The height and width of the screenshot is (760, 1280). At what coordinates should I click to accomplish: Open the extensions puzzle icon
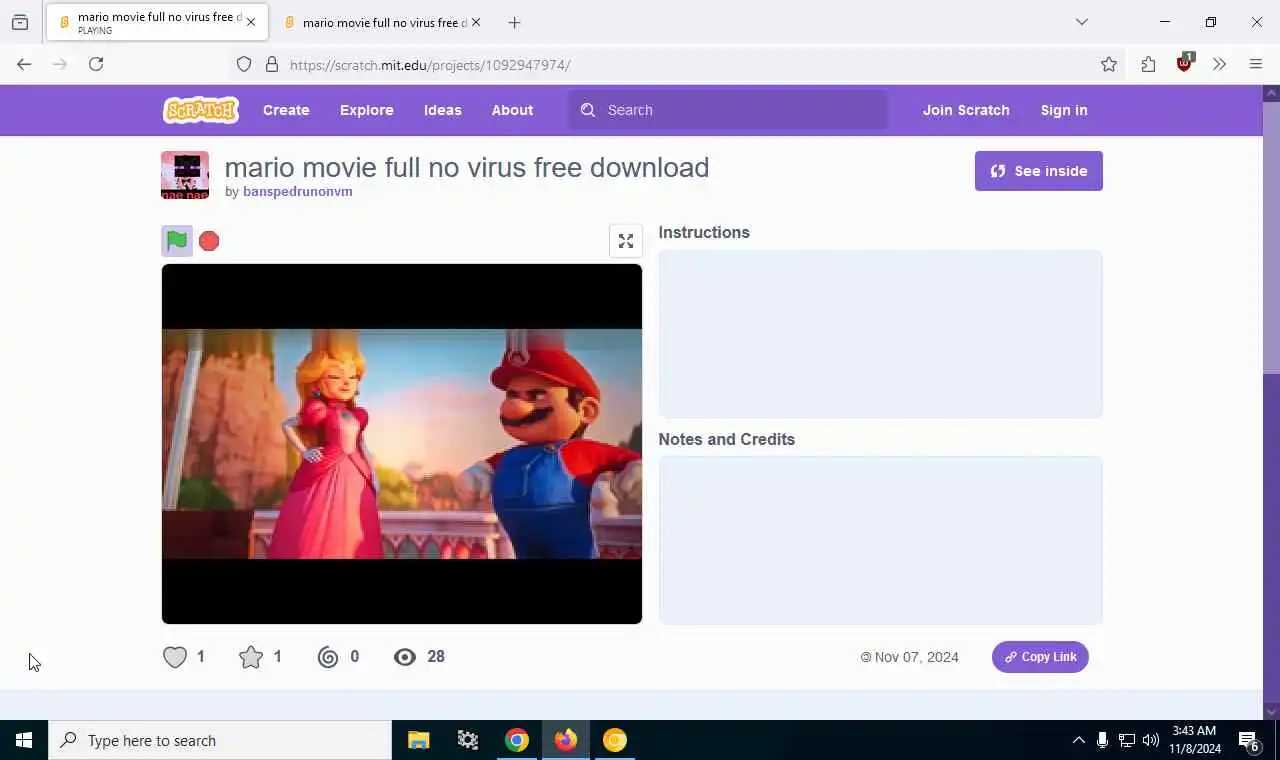coord(1148,64)
